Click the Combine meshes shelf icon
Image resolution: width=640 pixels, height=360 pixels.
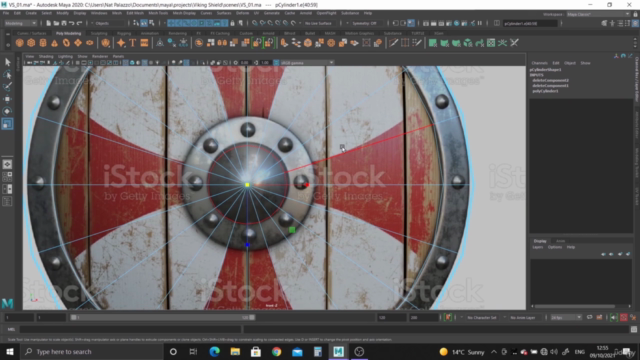(x=199, y=43)
